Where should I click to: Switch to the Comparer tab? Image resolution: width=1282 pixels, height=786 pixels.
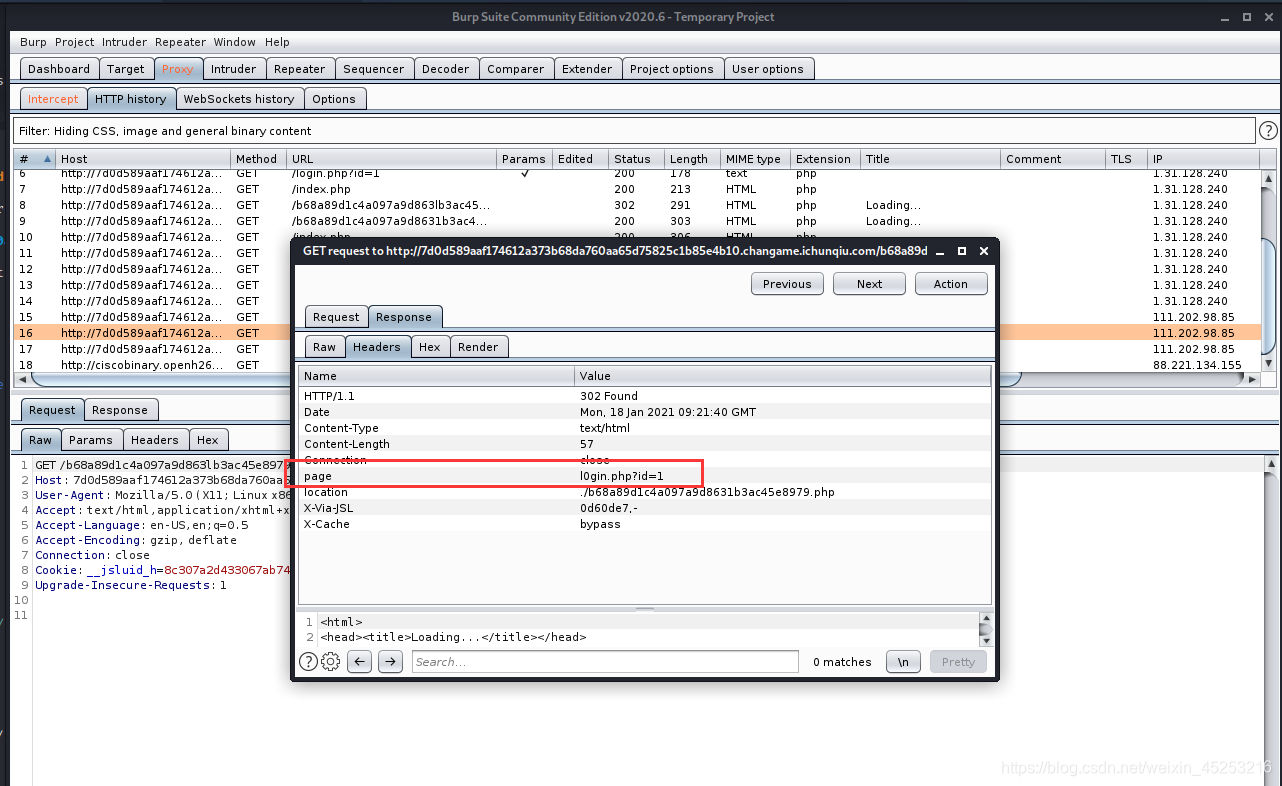[x=516, y=69]
